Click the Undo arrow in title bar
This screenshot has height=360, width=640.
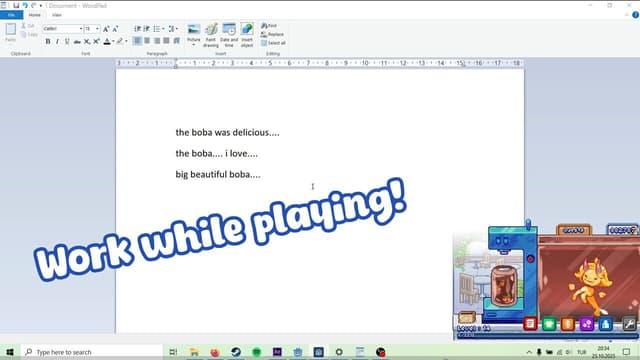click(x=25, y=5)
